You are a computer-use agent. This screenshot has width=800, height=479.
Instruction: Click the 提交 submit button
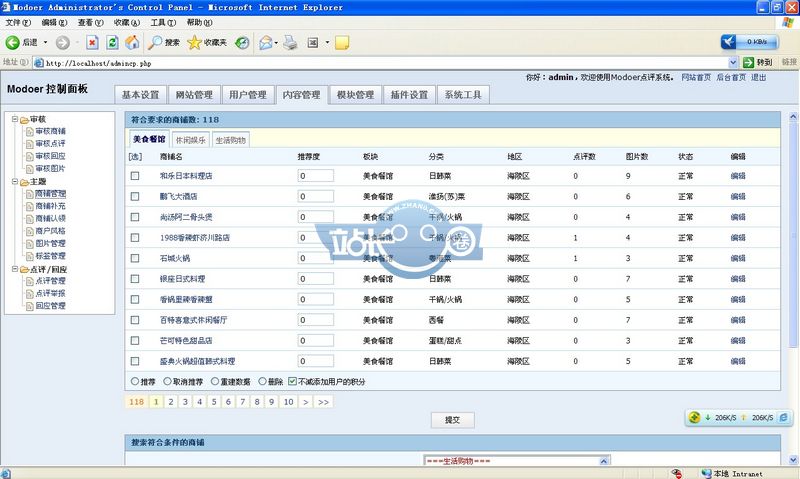(453, 420)
